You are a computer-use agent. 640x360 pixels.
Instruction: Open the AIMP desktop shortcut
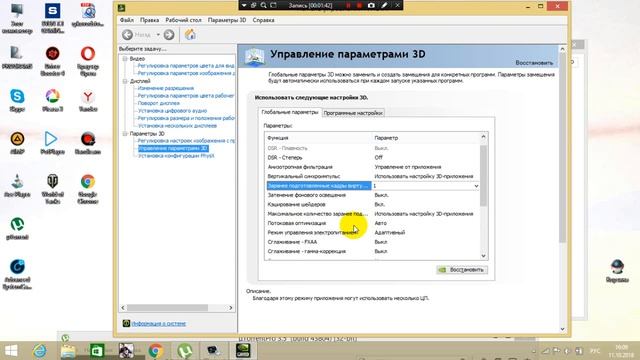pos(17,143)
